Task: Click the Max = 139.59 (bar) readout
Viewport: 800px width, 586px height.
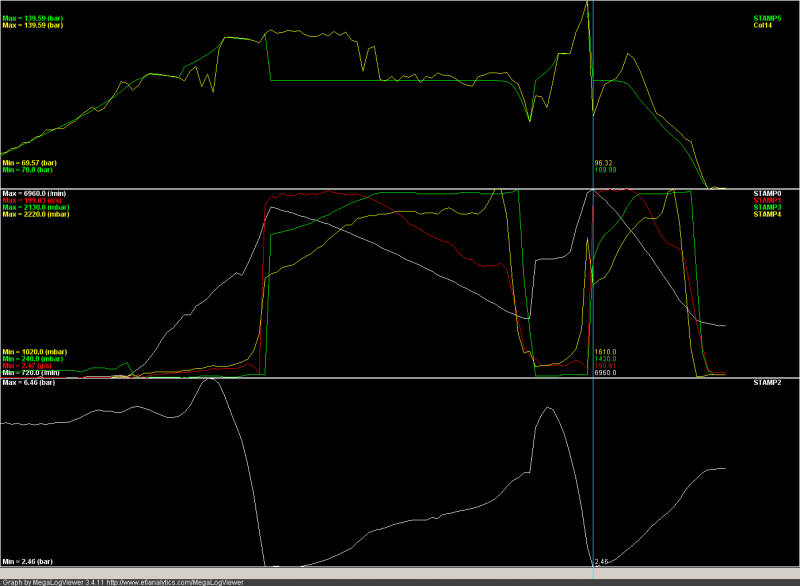Action: tap(35, 17)
